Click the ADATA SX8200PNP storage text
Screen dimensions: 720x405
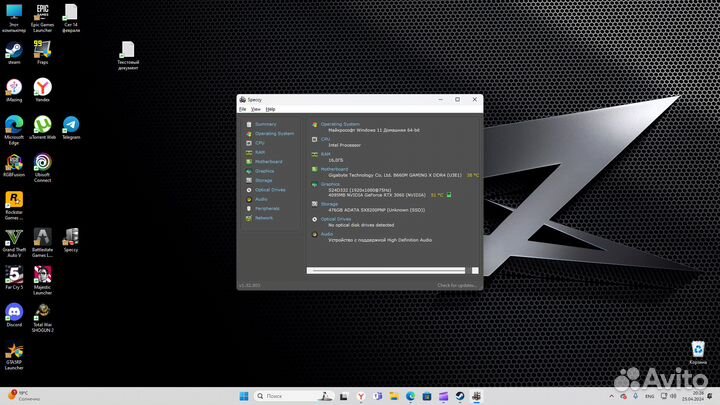(x=377, y=210)
